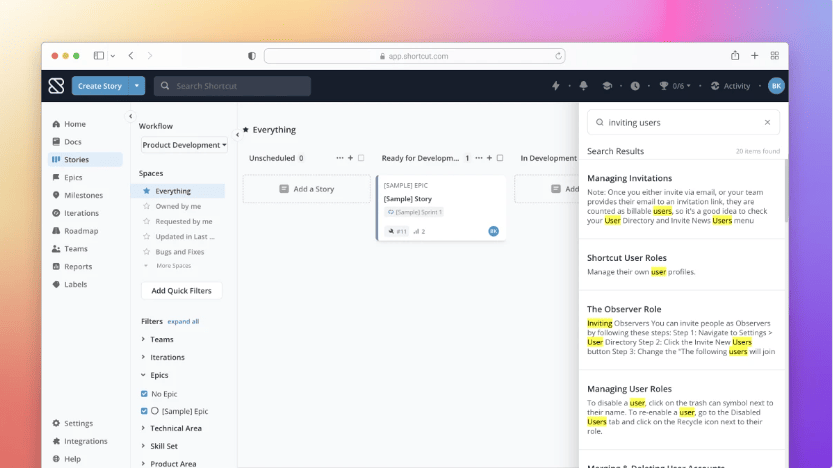Image resolution: width=833 pixels, height=468 pixels.
Task: Toggle the star next to Everything heading
Action: pyautogui.click(x=245, y=130)
